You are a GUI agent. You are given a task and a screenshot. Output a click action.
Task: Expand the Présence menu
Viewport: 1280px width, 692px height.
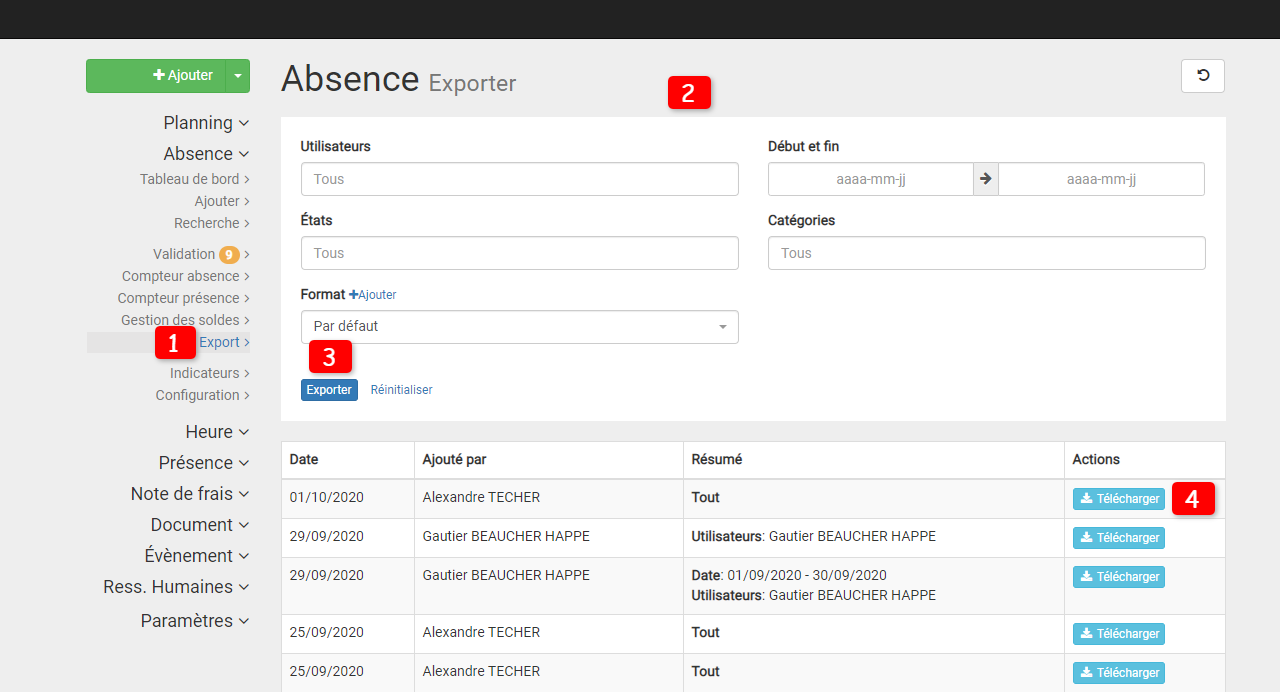(204, 462)
